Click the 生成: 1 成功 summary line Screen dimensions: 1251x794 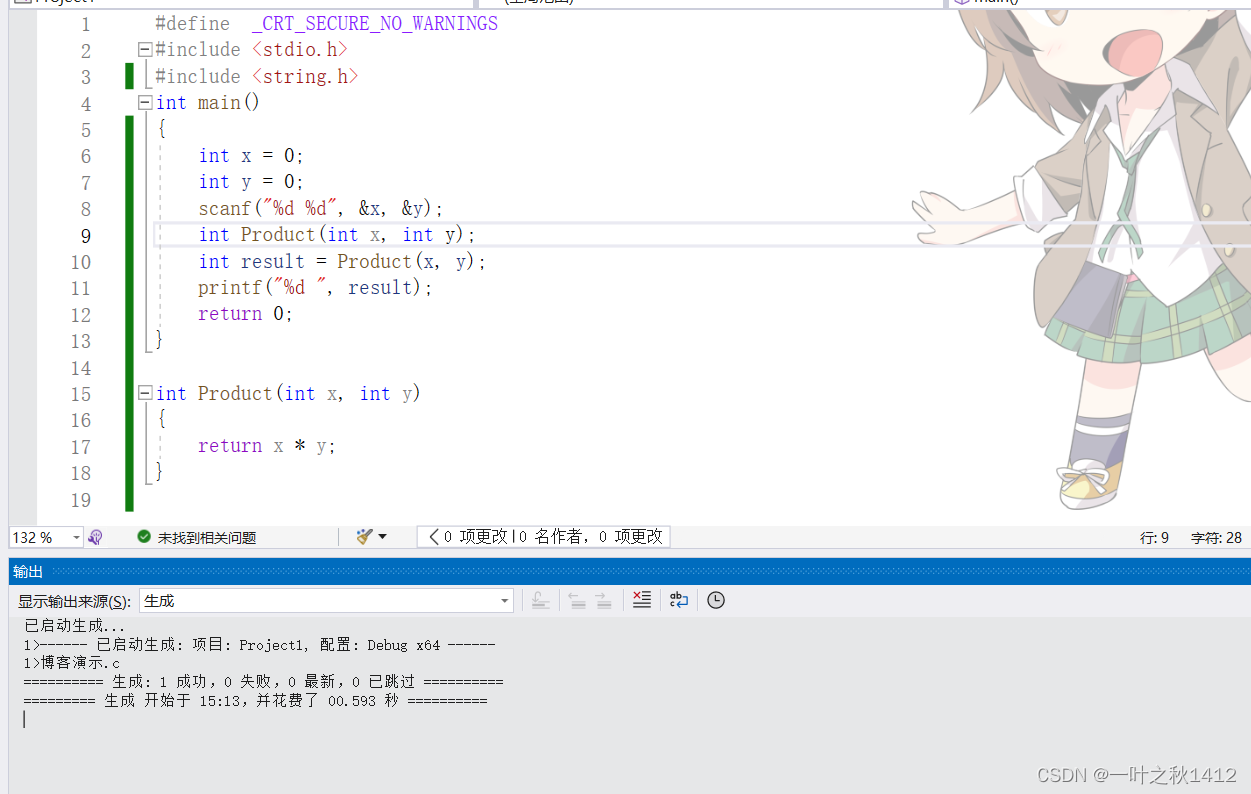pos(263,682)
